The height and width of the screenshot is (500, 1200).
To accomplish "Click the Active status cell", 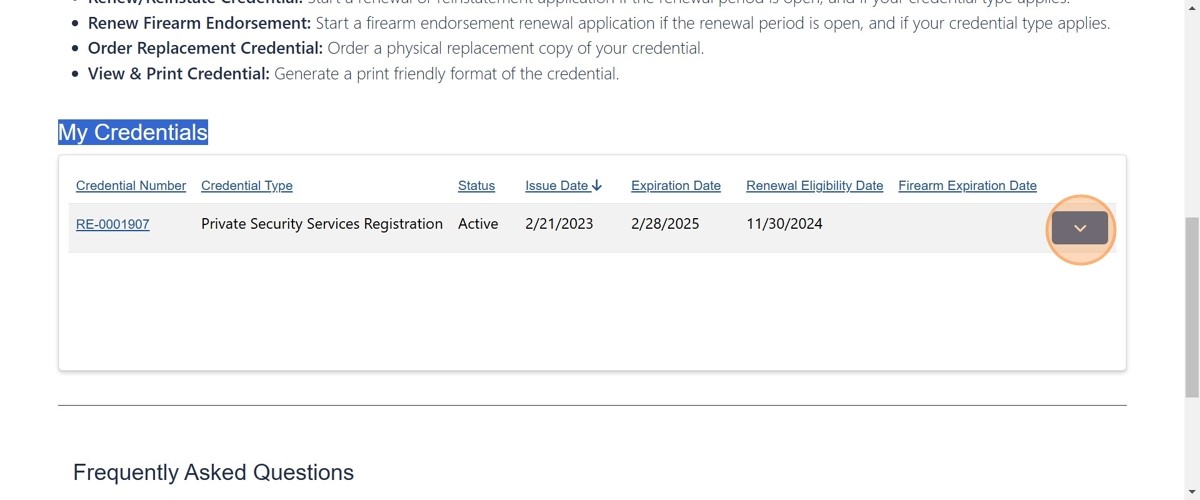I will (x=478, y=224).
